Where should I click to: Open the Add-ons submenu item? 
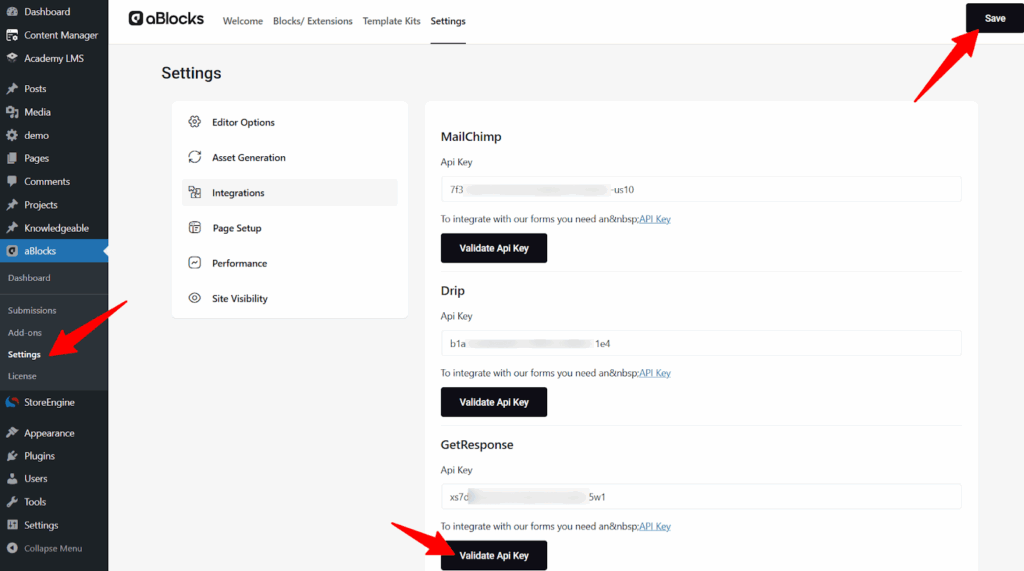pyautogui.click(x=25, y=333)
